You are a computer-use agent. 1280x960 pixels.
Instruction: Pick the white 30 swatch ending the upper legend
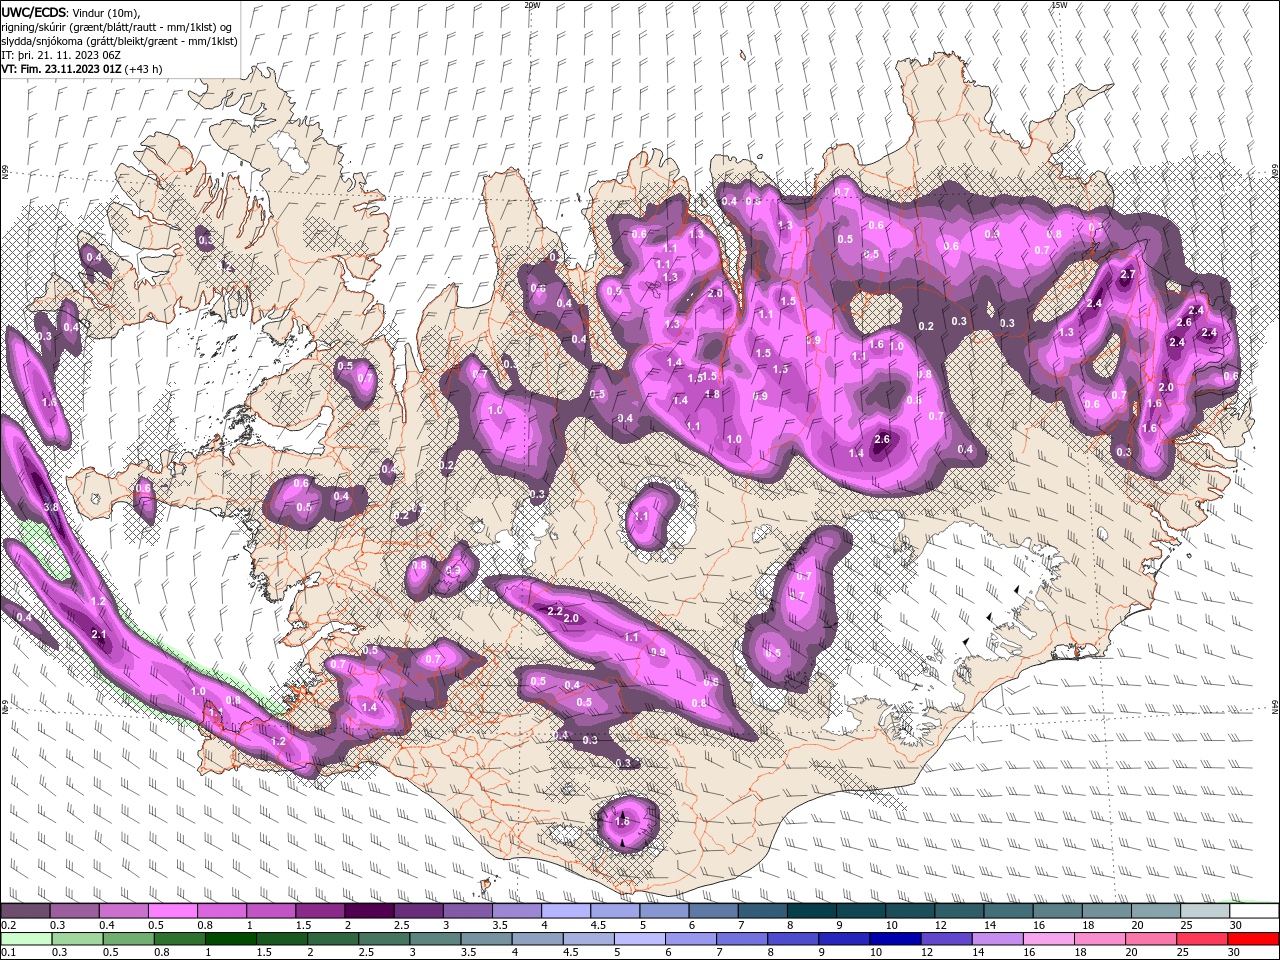[1253, 911]
